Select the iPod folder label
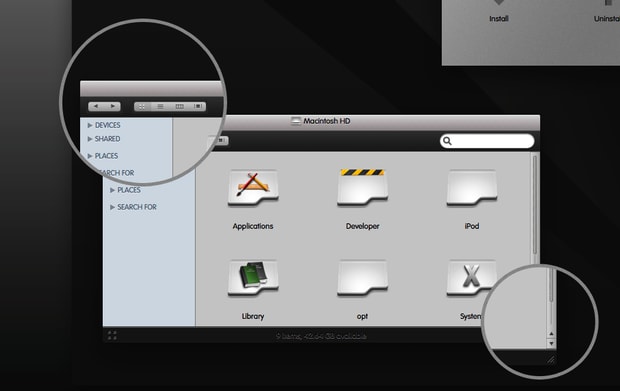The image size is (620, 391). [472, 226]
